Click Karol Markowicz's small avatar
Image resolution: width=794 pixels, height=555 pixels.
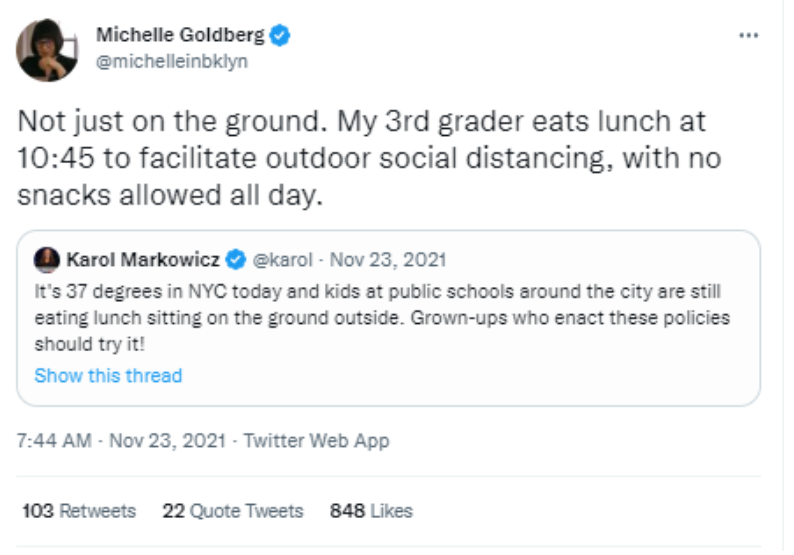(46, 261)
